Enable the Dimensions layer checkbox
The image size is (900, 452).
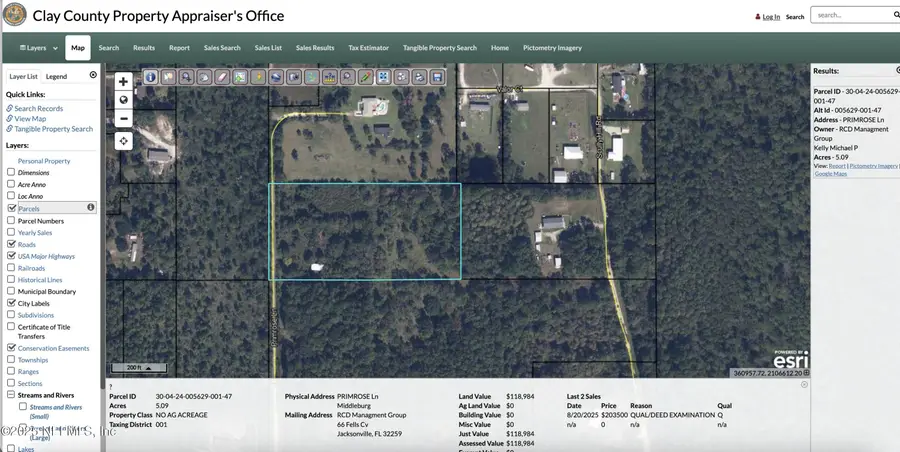click(11, 172)
